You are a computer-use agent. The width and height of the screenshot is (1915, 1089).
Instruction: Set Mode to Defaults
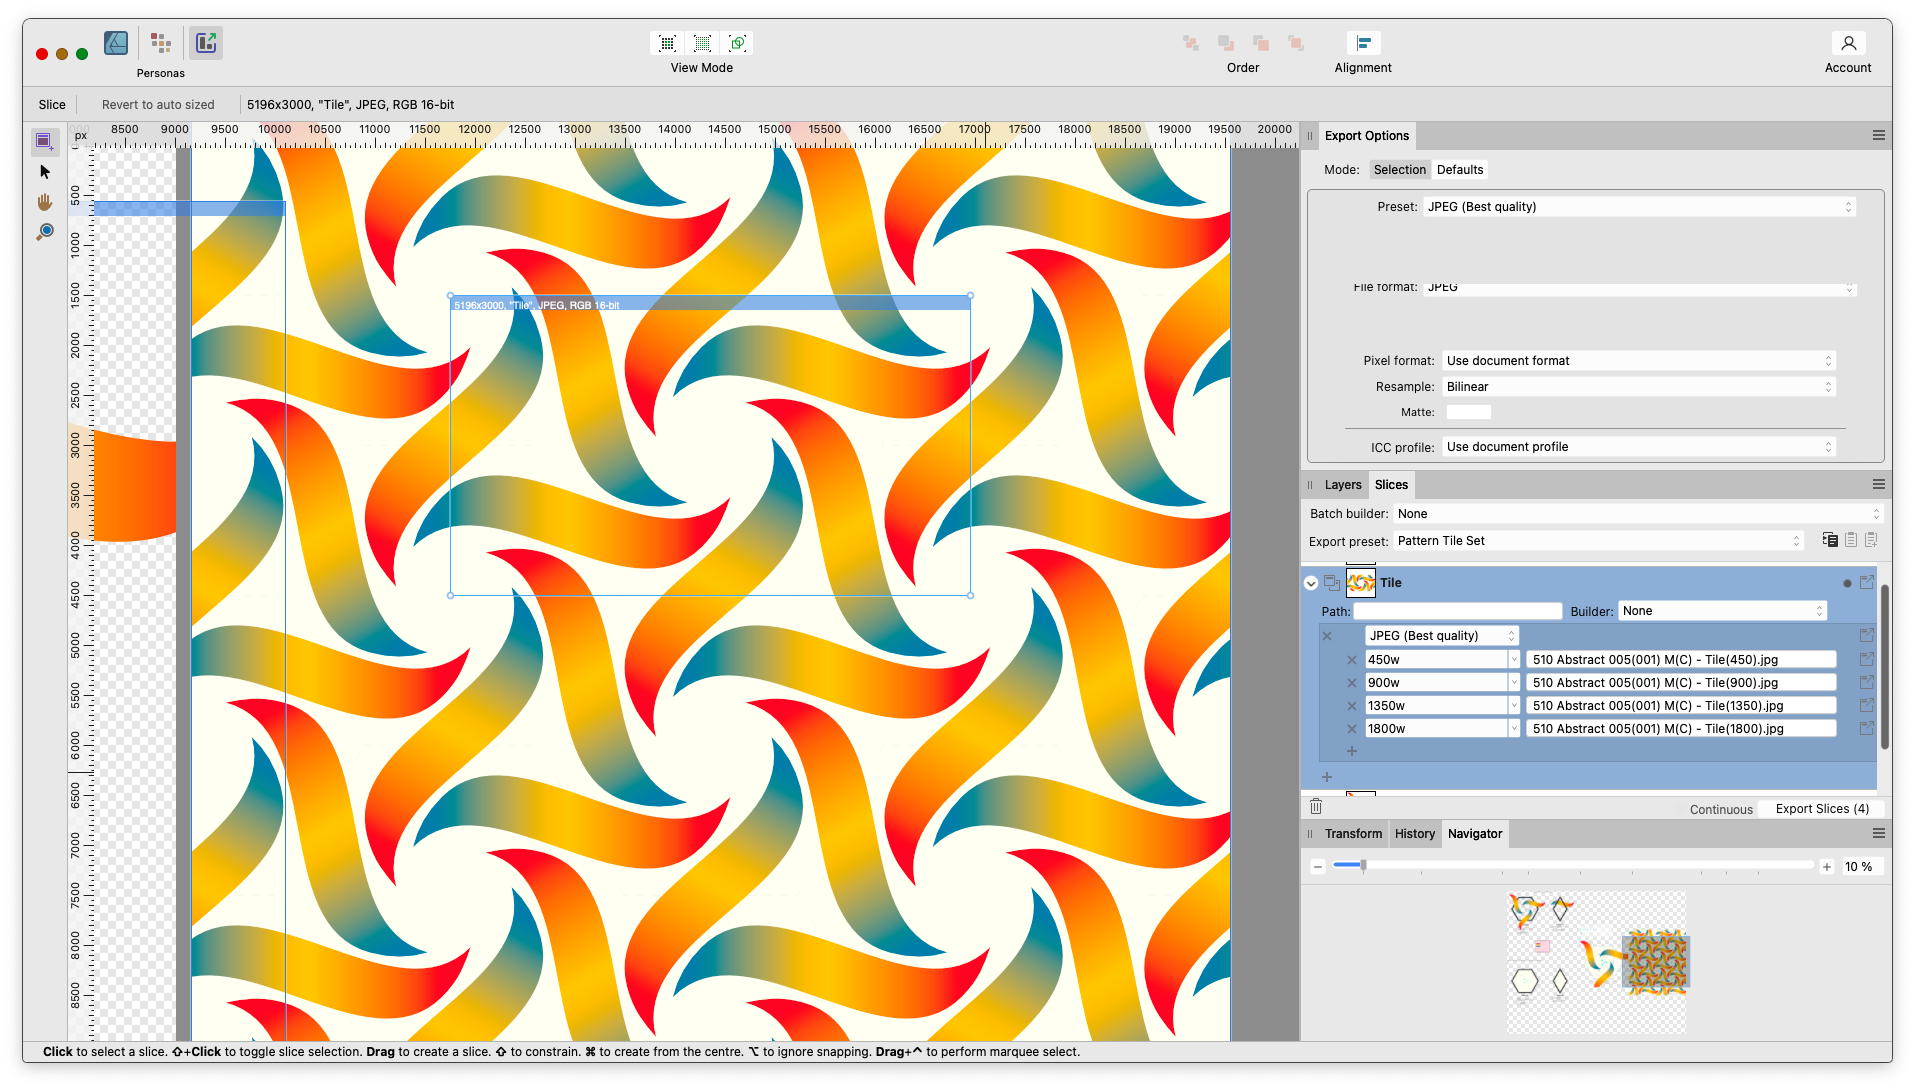1460,170
